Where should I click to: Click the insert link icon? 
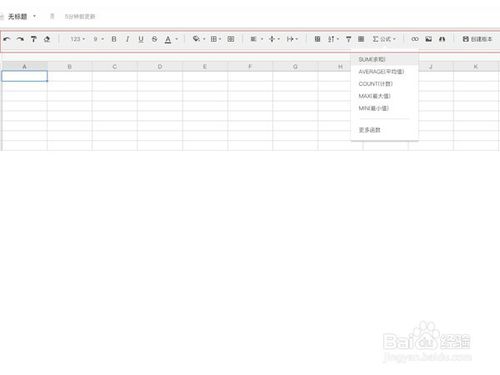tap(415, 39)
